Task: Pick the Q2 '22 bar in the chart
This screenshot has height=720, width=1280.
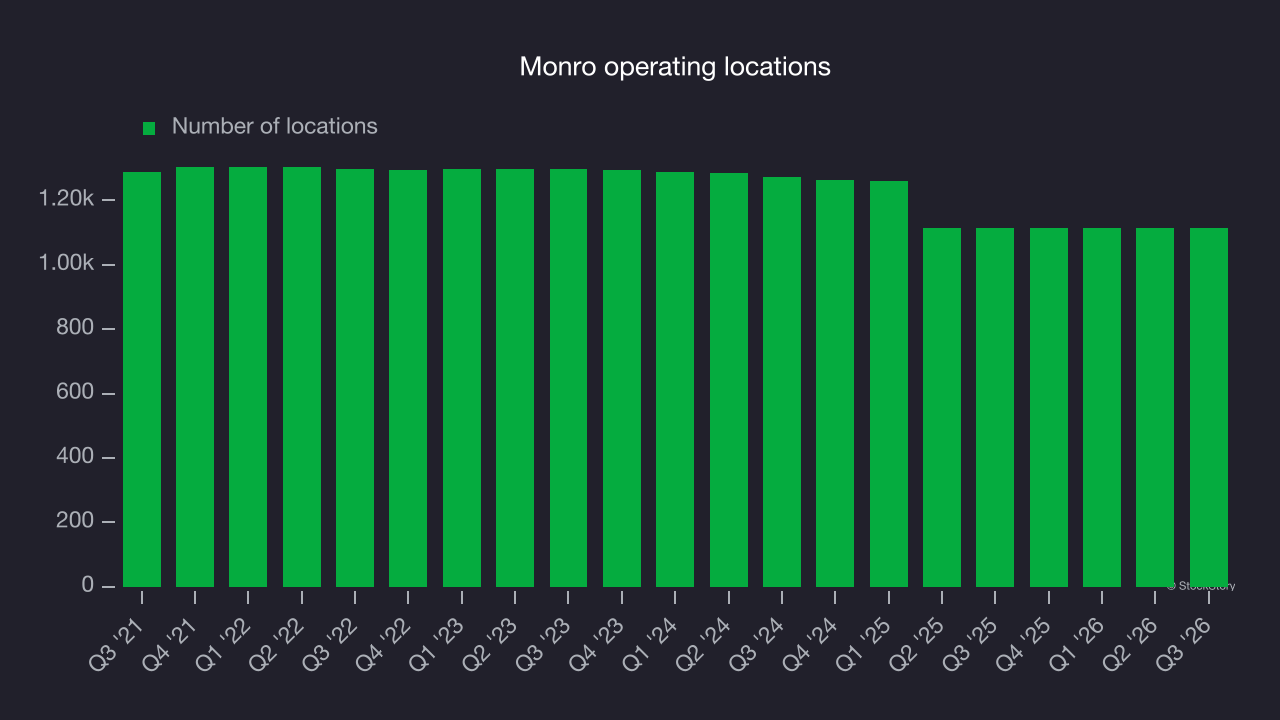Action: pyautogui.click(x=302, y=377)
